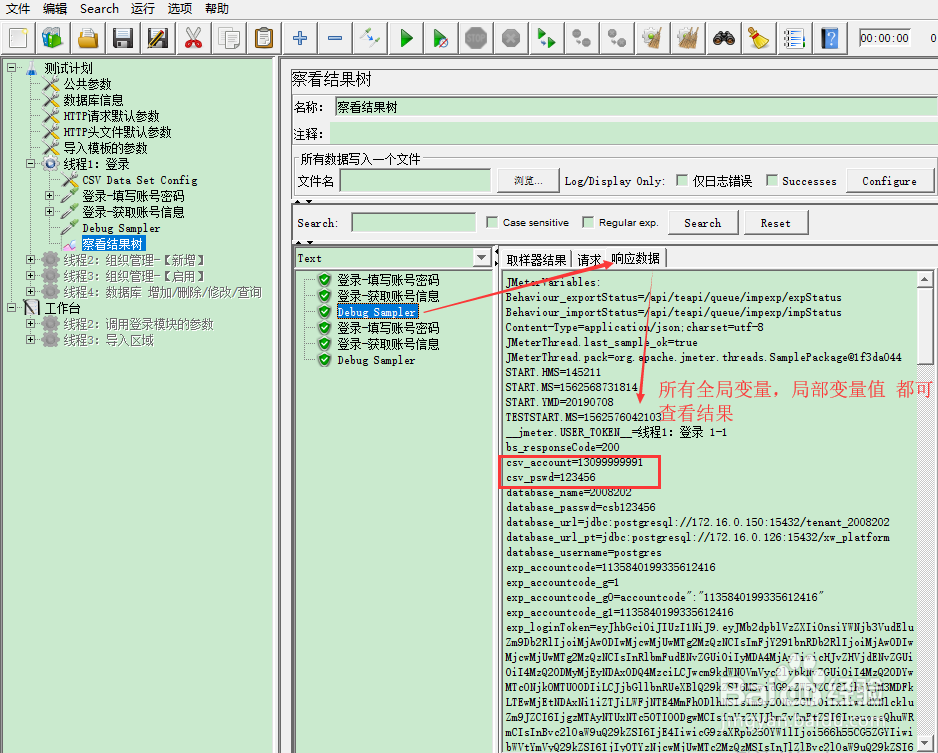Tick the Successes checkbox

point(772,180)
